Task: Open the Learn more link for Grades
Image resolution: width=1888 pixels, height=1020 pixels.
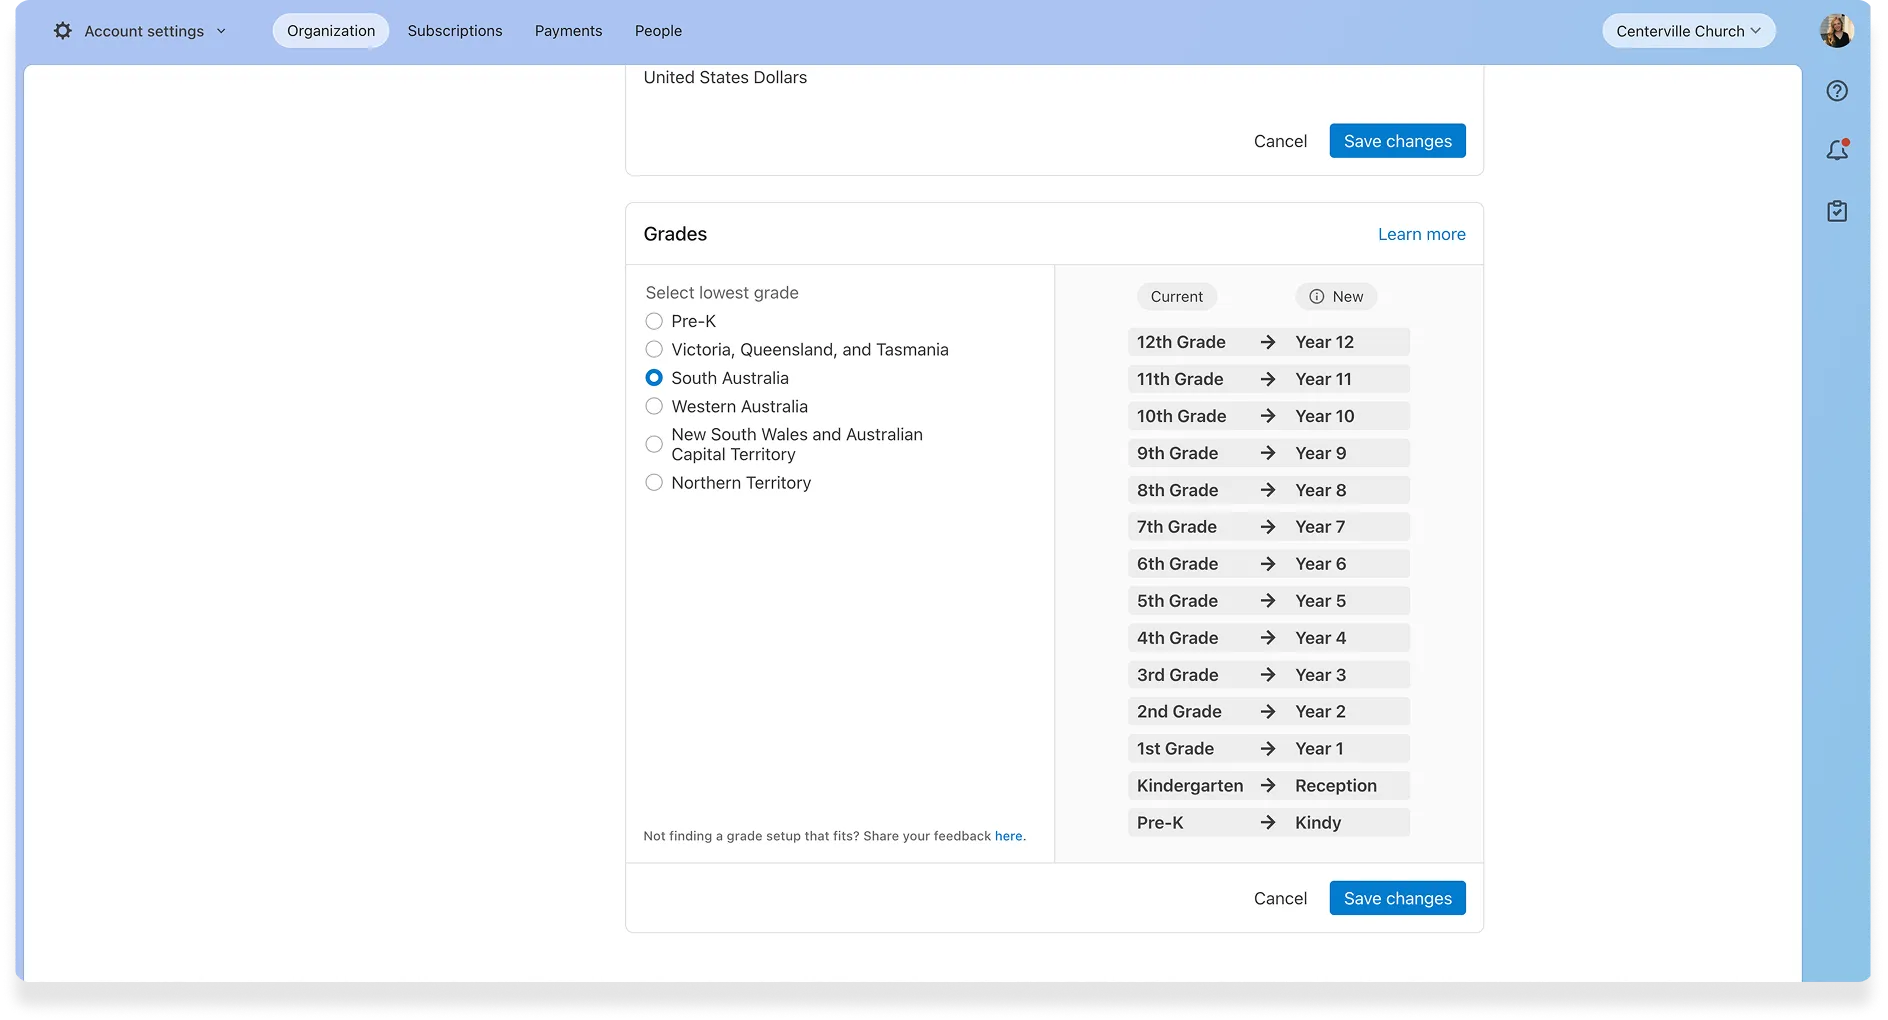Action: (1421, 234)
